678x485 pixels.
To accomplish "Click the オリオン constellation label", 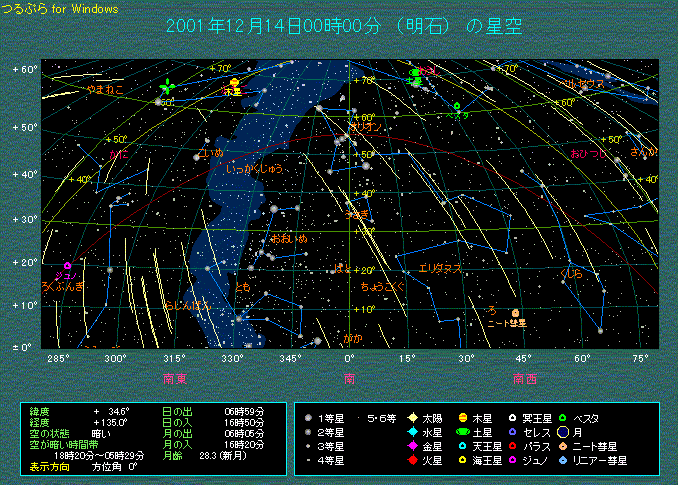I will pos(365,127).
